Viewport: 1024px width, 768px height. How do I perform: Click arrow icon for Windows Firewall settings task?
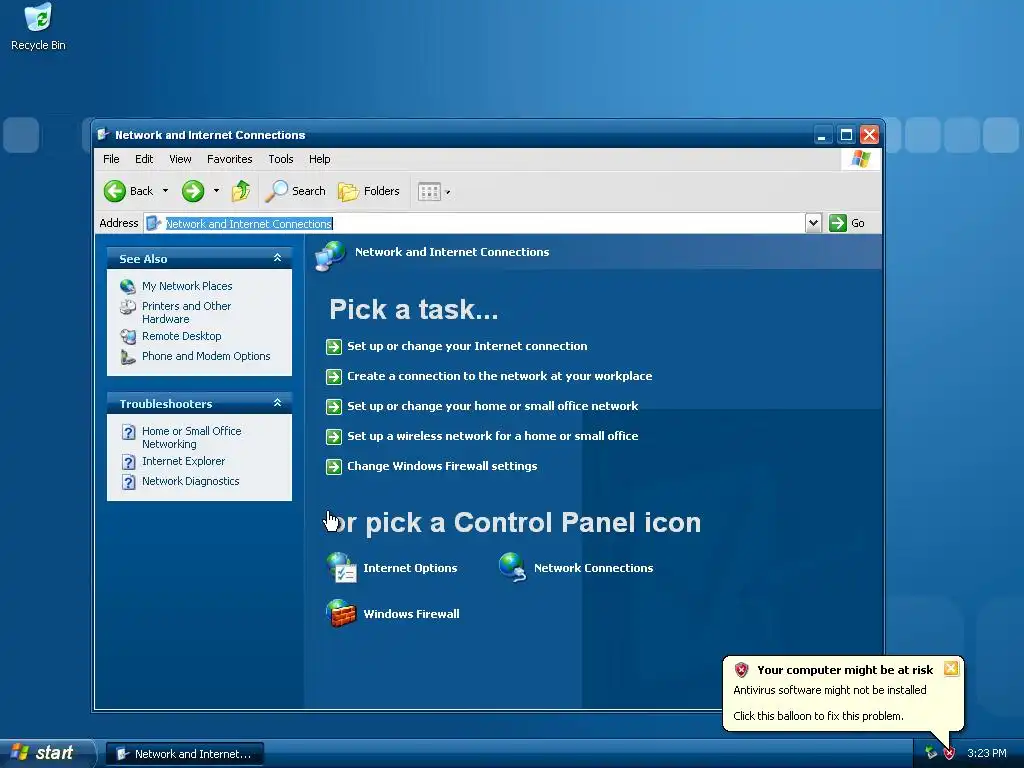point(334,466)
